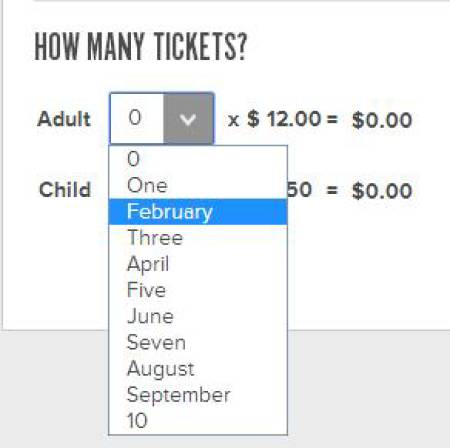Click the Adult row $0.00 total
The image size is (450, 448).
pyautogui.click(x=382, y=120)
